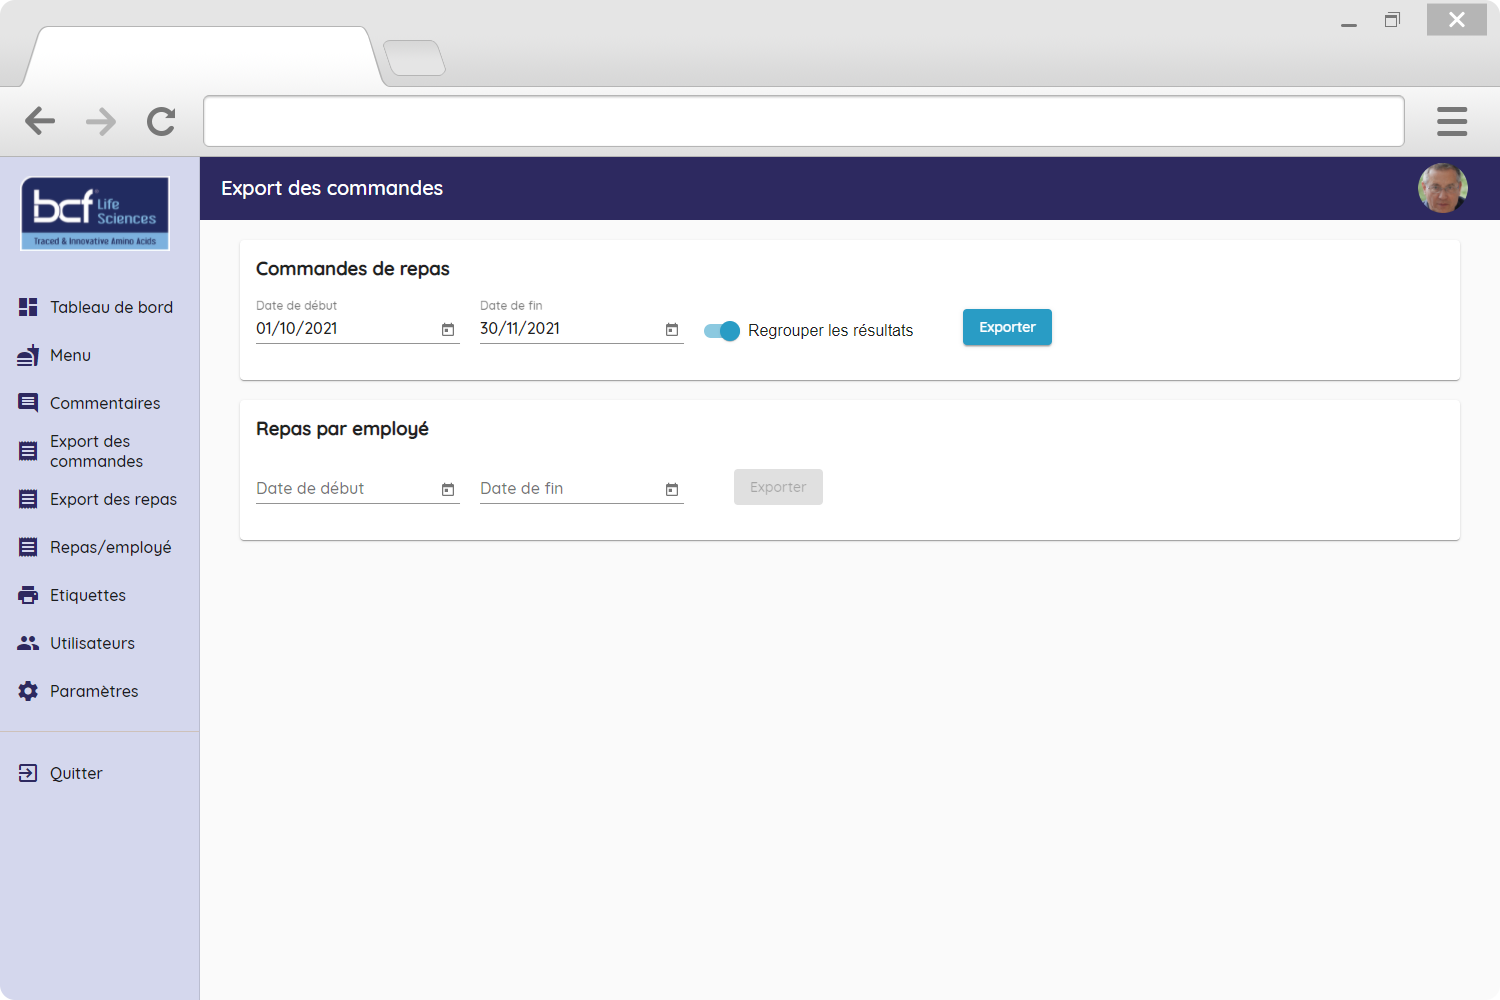Click the Commandes de repas heading
The image size is (1500, 1000).
click(353, 269)
